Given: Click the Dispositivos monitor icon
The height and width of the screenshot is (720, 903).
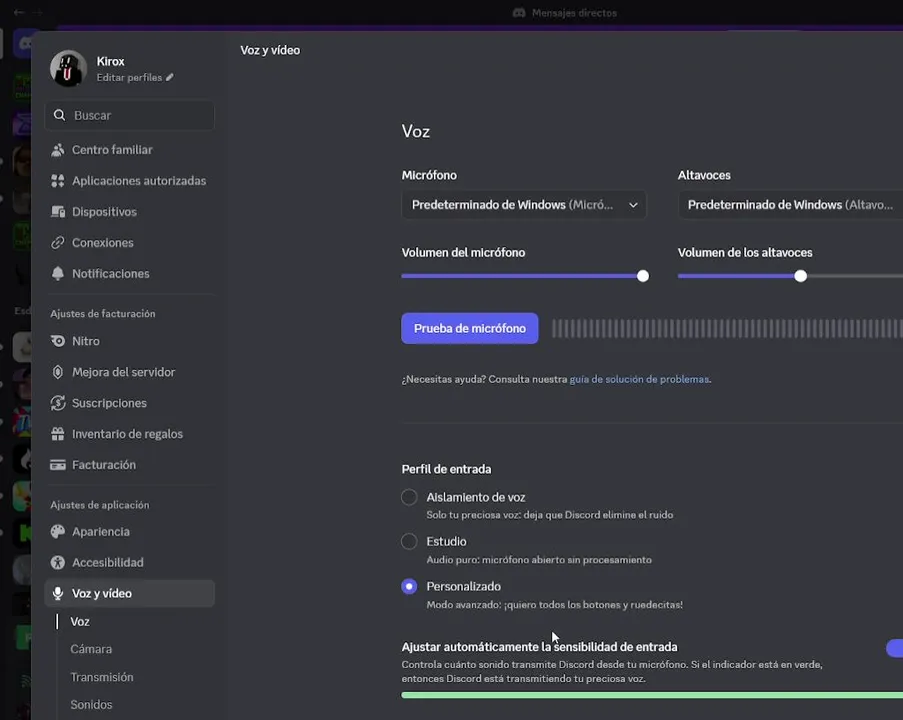Looking at the screenshot, I should tap(58, 212).
